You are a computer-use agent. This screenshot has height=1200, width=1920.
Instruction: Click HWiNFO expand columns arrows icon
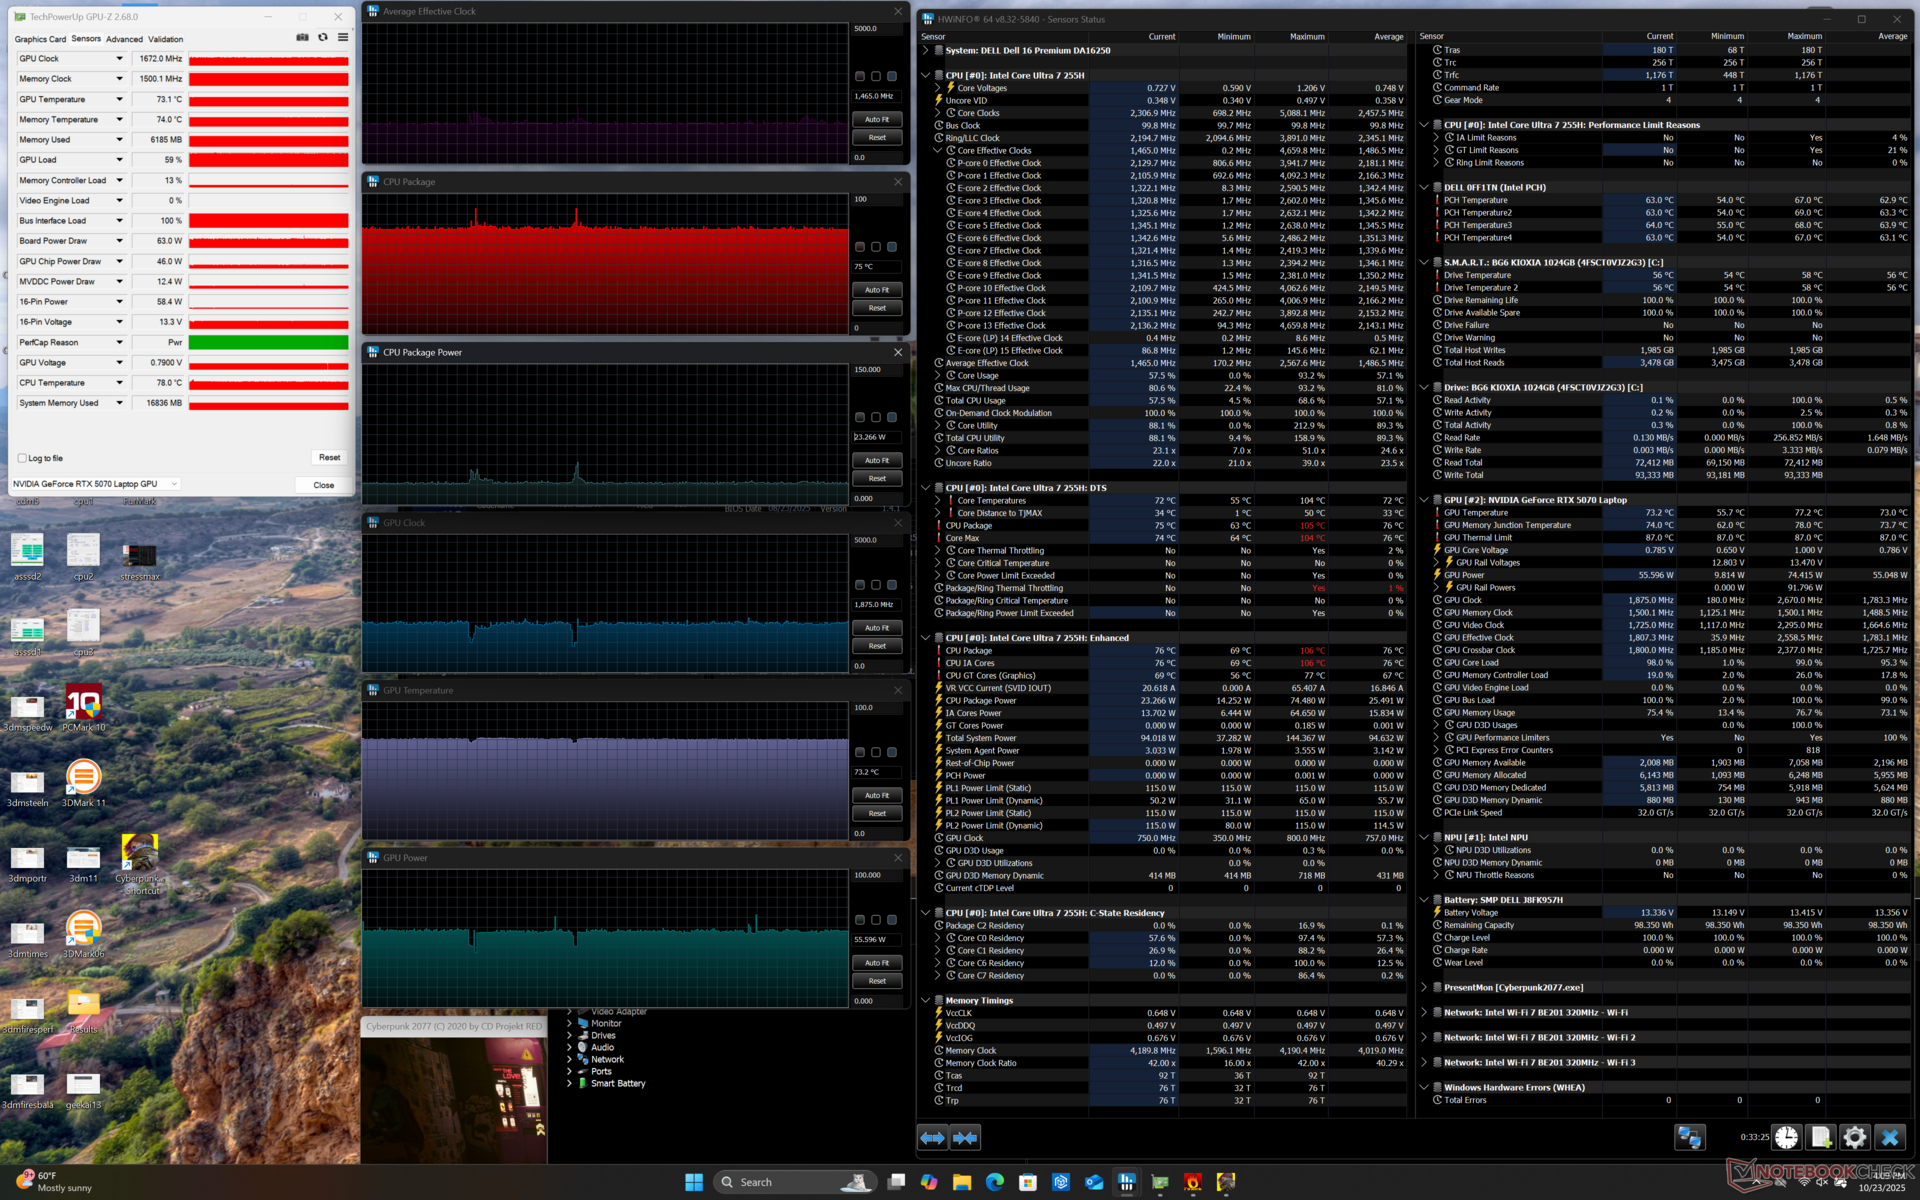(932, 1138)
